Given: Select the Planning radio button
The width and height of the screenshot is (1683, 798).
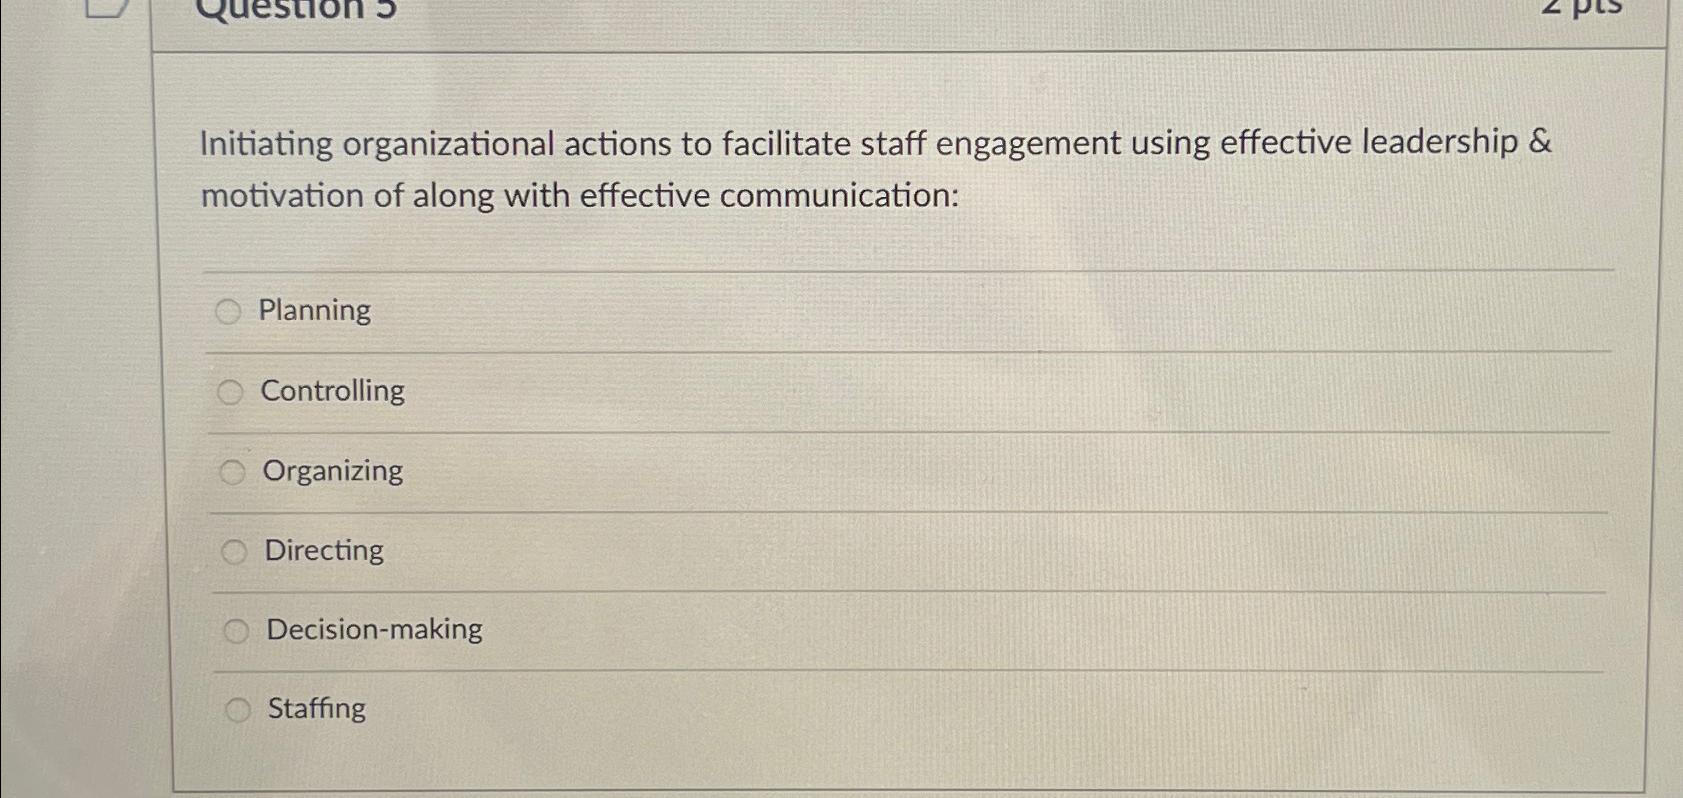Looking at the screenshot, I should pos(228,312).
